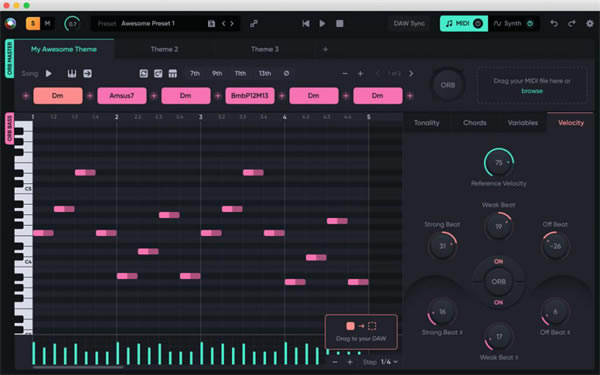The image size is (600, 375).
Task: Select the Amsus7 chord block
Action: [x=122, y=96]
